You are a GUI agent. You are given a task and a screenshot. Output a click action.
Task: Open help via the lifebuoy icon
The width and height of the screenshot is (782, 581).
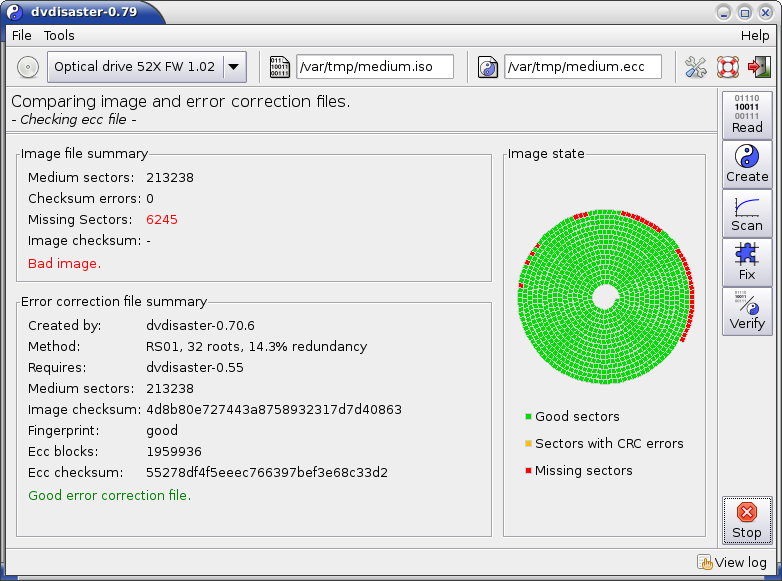point(728,67)
